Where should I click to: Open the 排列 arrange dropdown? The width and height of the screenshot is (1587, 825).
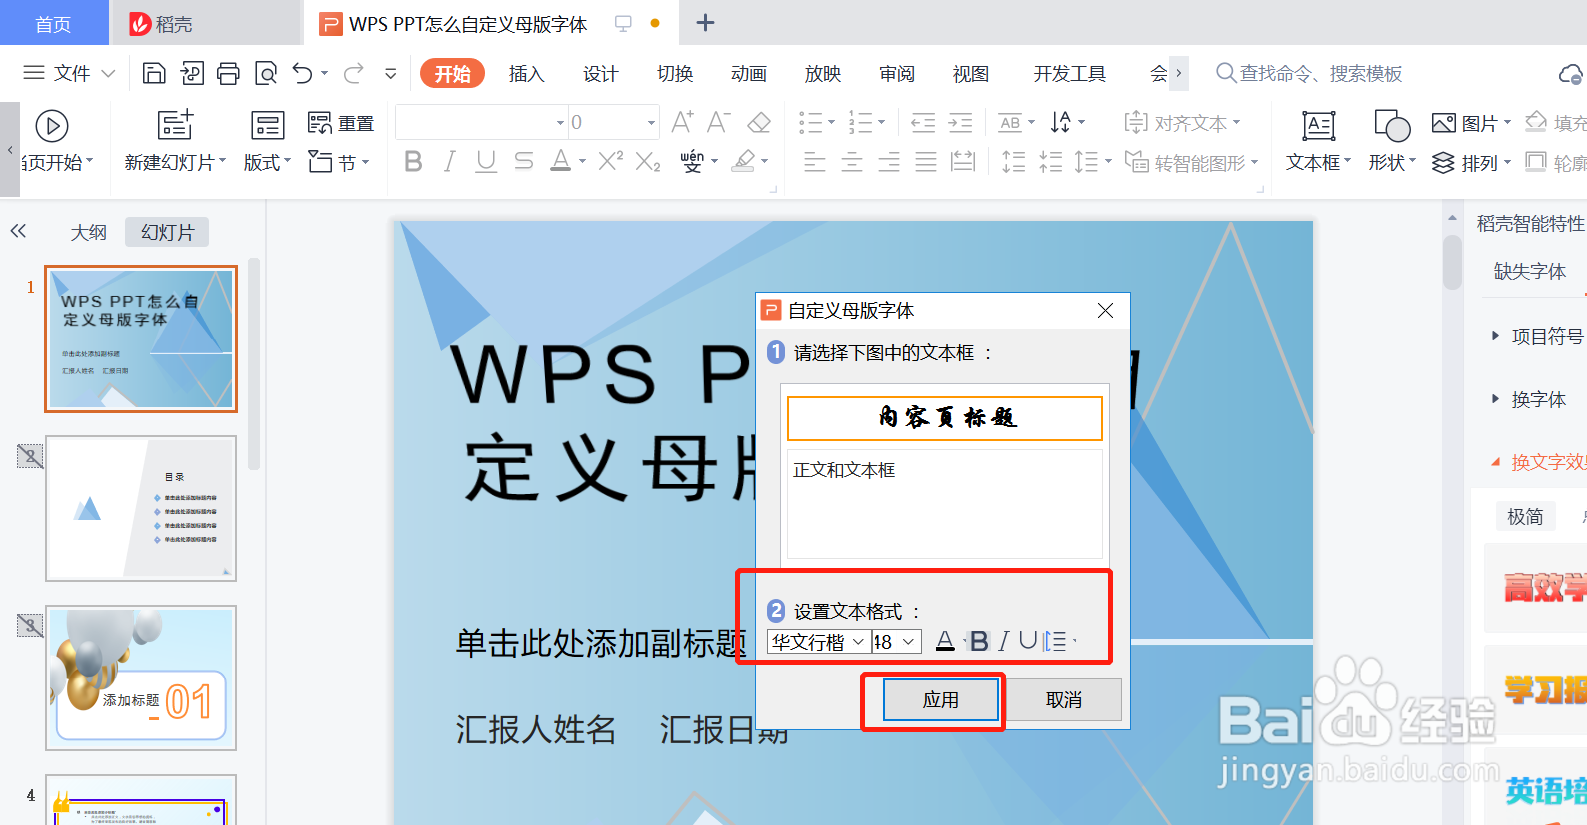[1472, 162]
